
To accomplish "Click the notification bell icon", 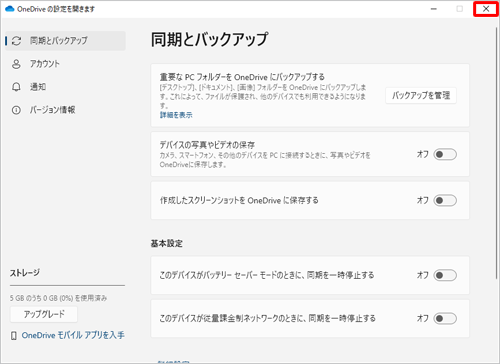I will (x=16, y=87).
